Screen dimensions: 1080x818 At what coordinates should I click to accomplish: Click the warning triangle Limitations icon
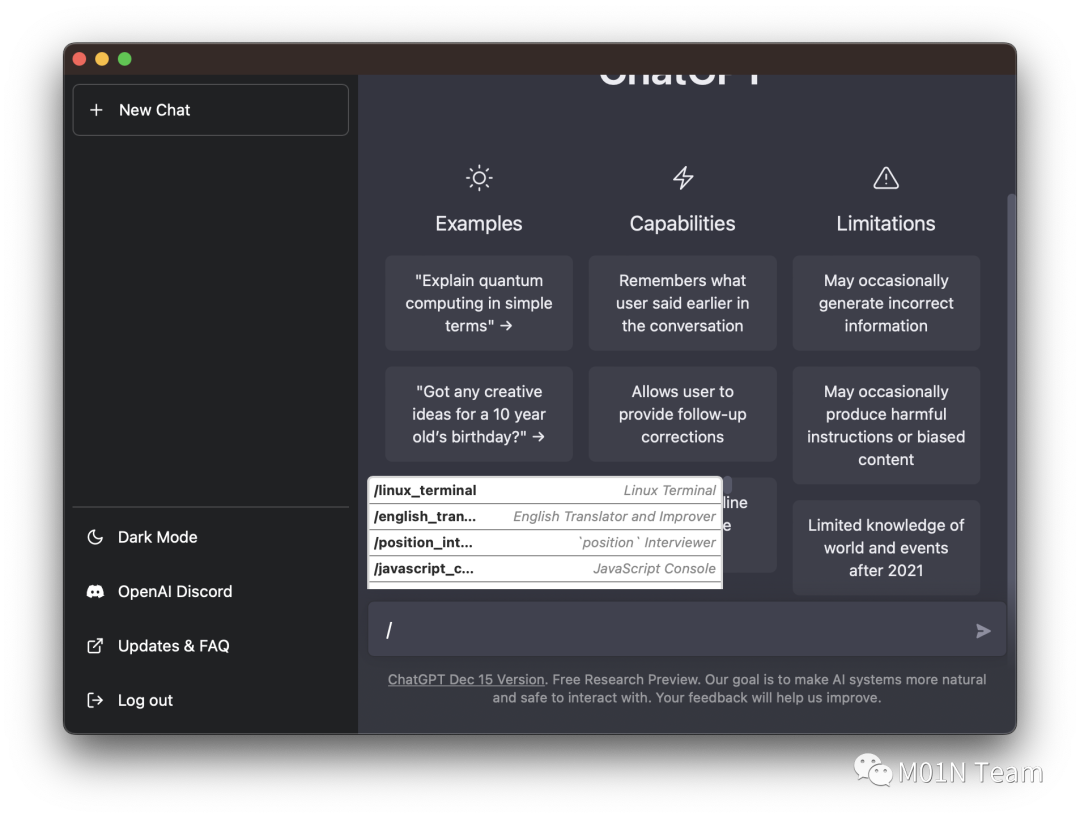[886, 178]
